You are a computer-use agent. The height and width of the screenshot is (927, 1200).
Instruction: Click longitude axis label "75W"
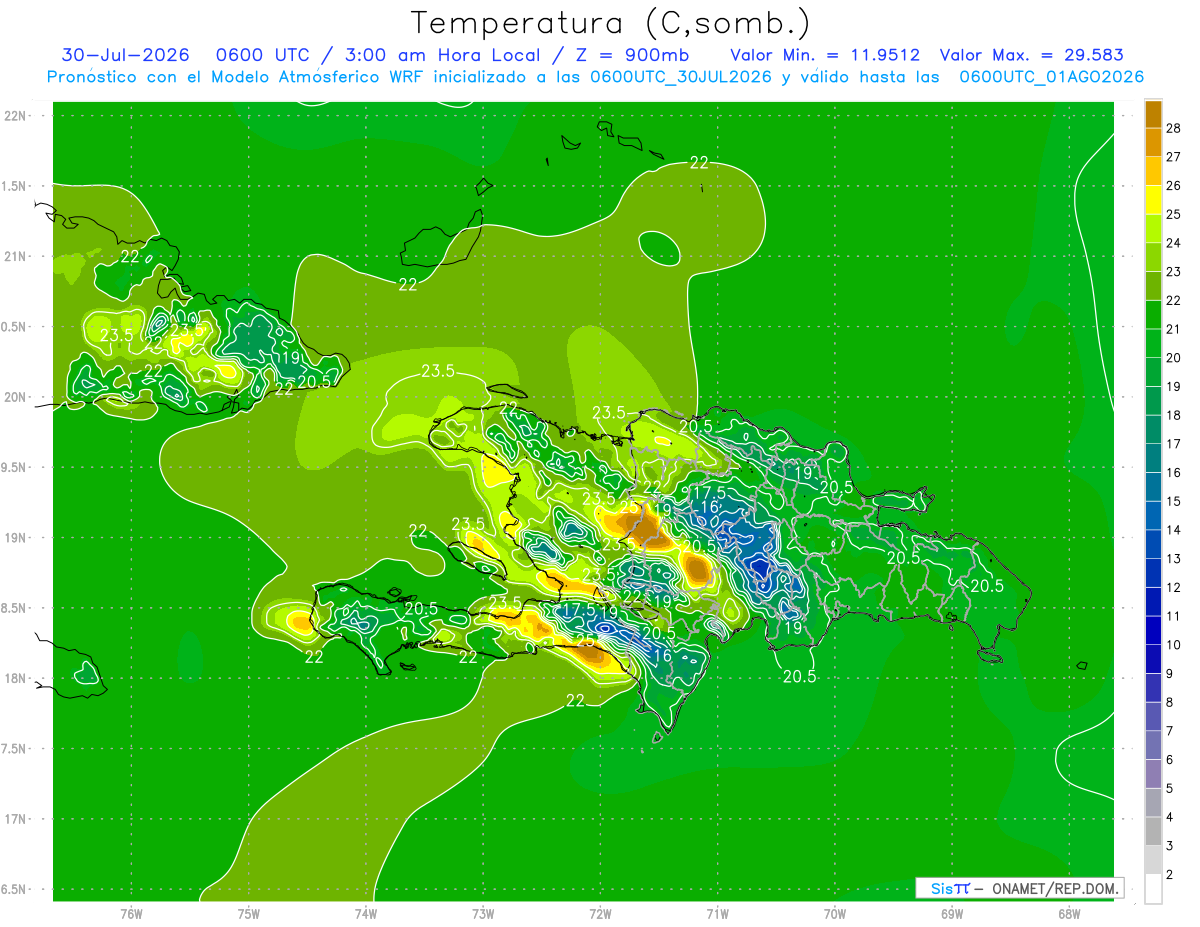(x=249, y=913)
